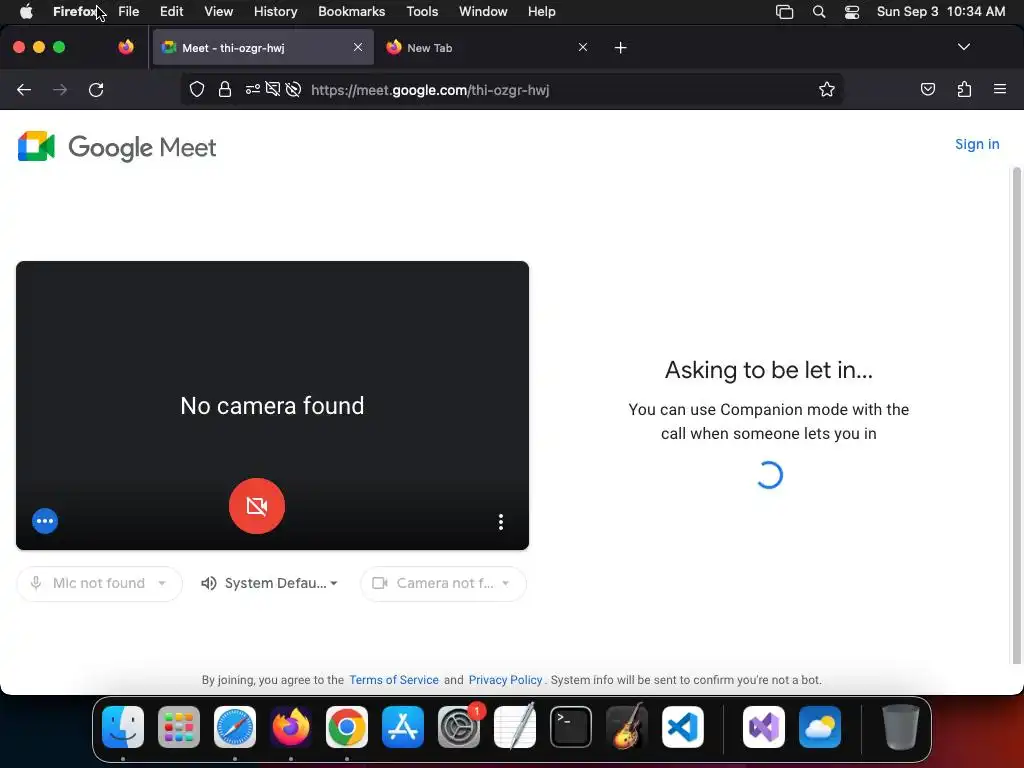This screenshot has width=1024, height=768.
Task: Open GarageBand from the Dock
Action: (x=627, y=727)
